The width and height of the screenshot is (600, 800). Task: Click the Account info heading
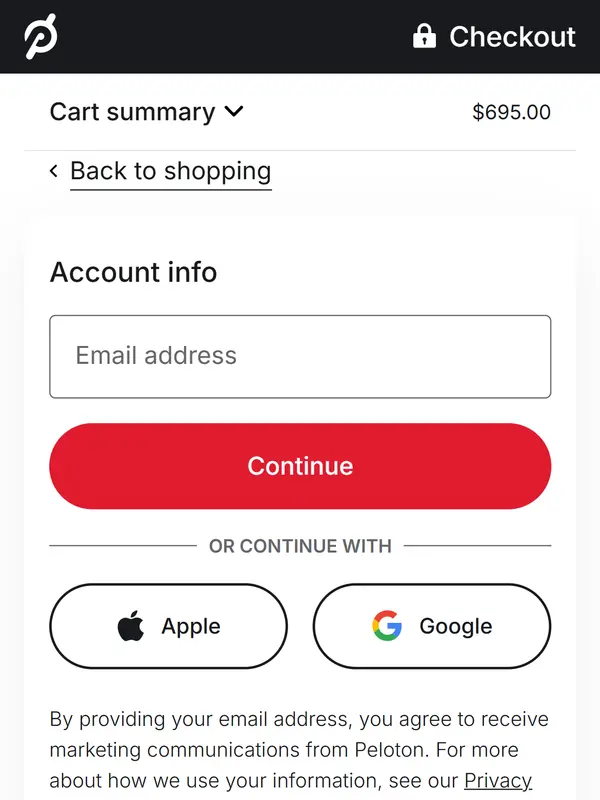[x=133, y=272]
